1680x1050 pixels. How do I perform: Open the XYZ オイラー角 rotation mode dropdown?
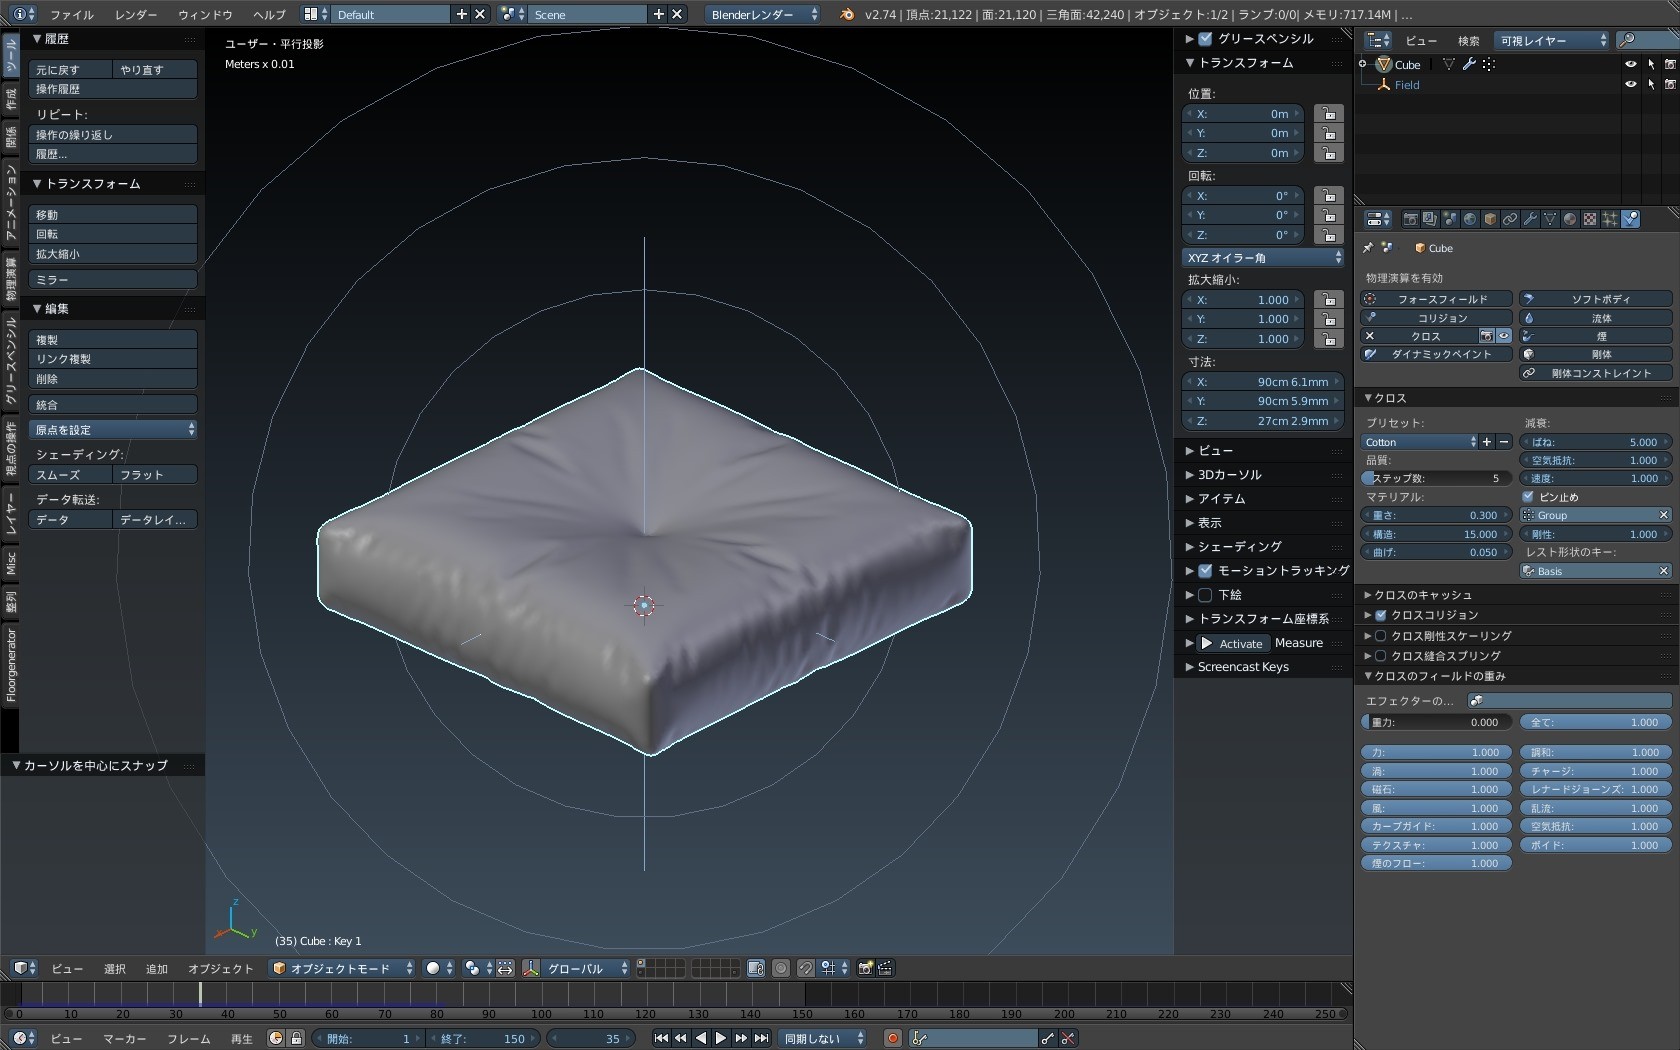click(x=1263, y=258)
